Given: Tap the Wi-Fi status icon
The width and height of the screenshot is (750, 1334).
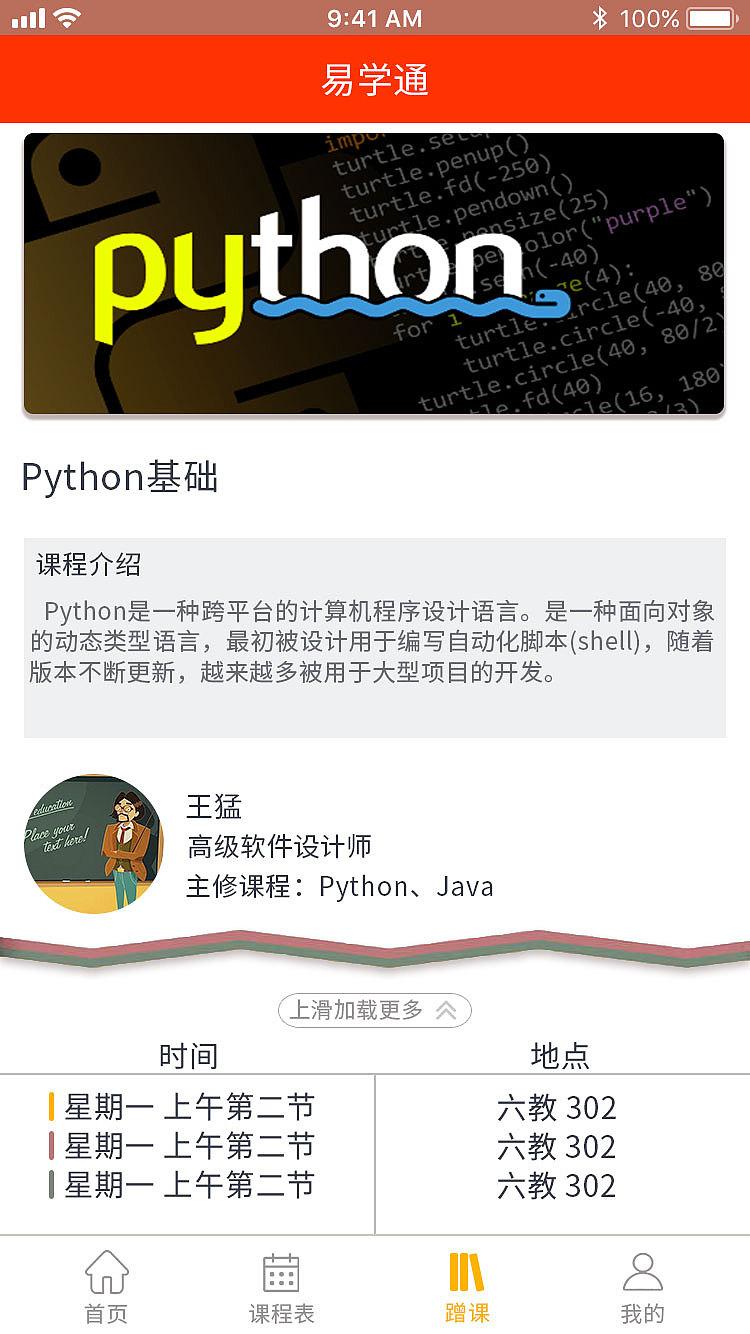Looking at the screenshot, I should pos(67,18).
